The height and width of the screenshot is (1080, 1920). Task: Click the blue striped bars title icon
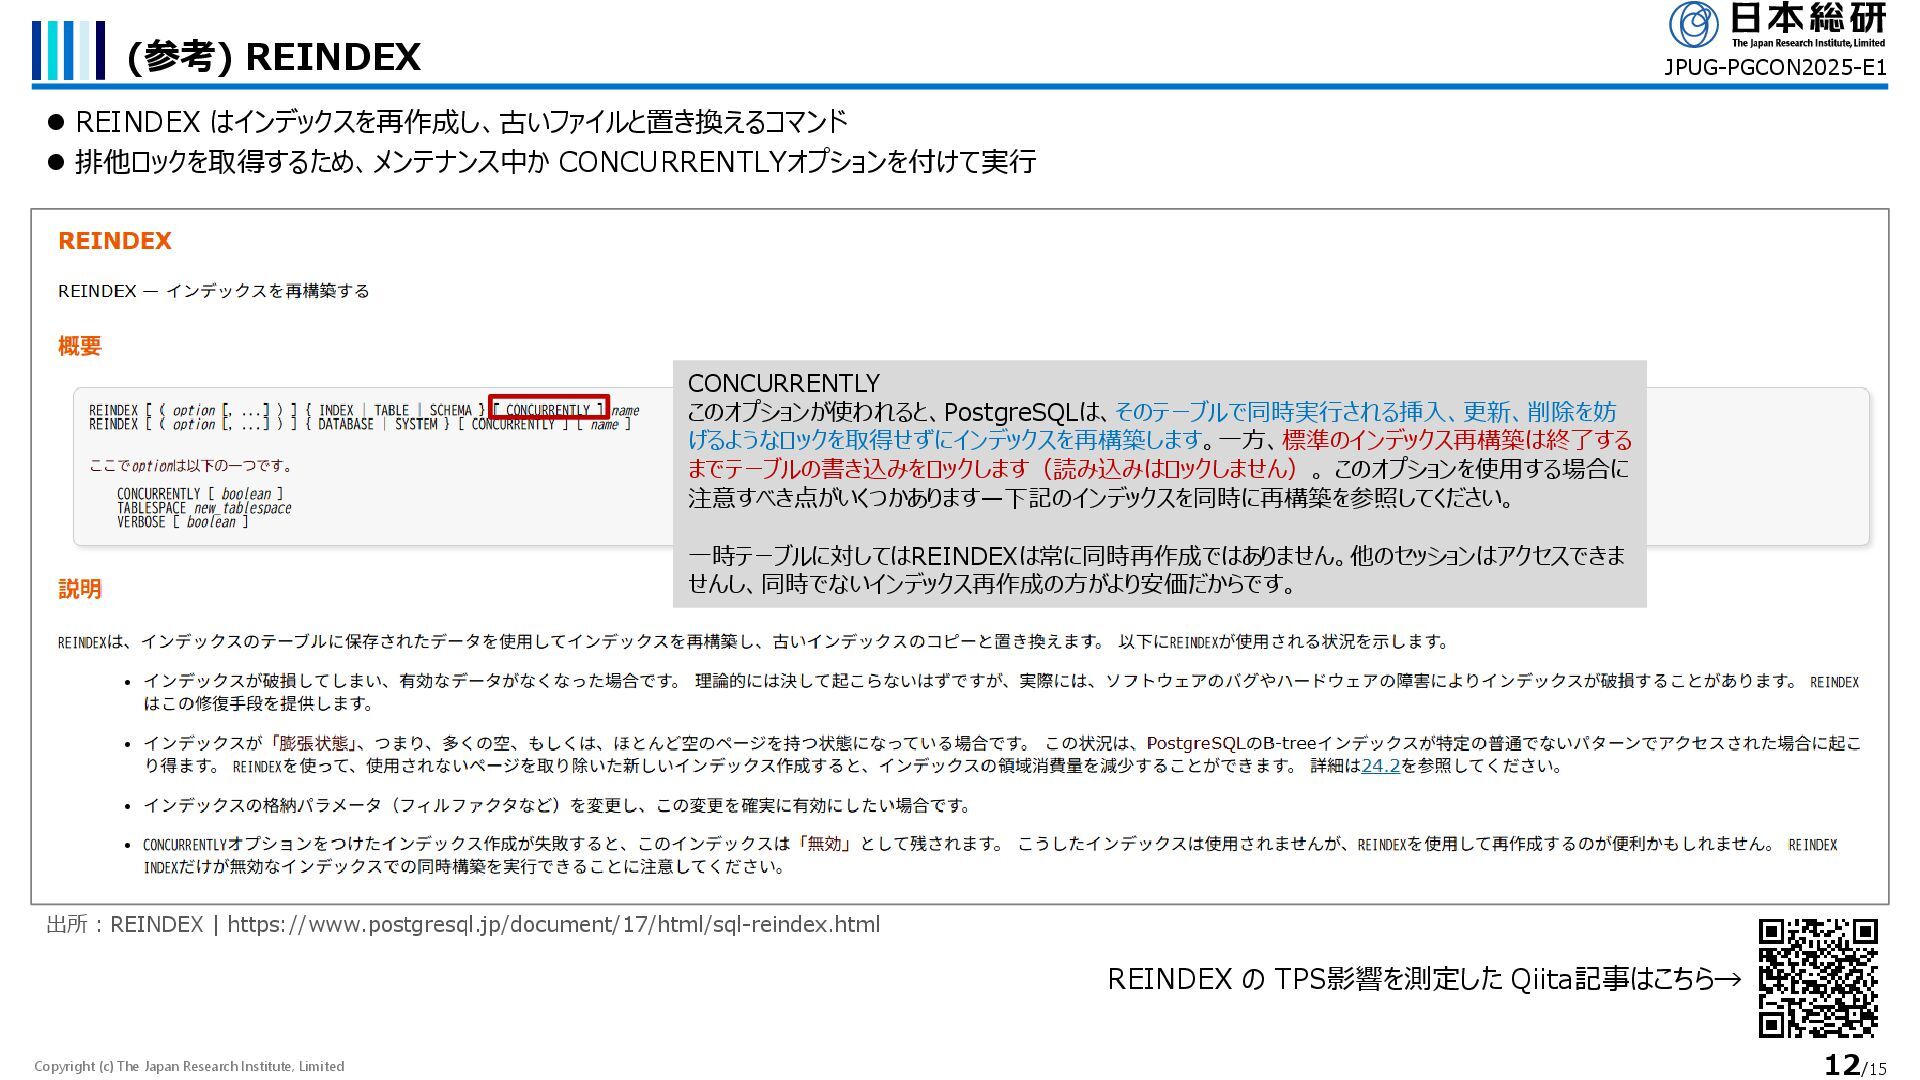[68, 50]
